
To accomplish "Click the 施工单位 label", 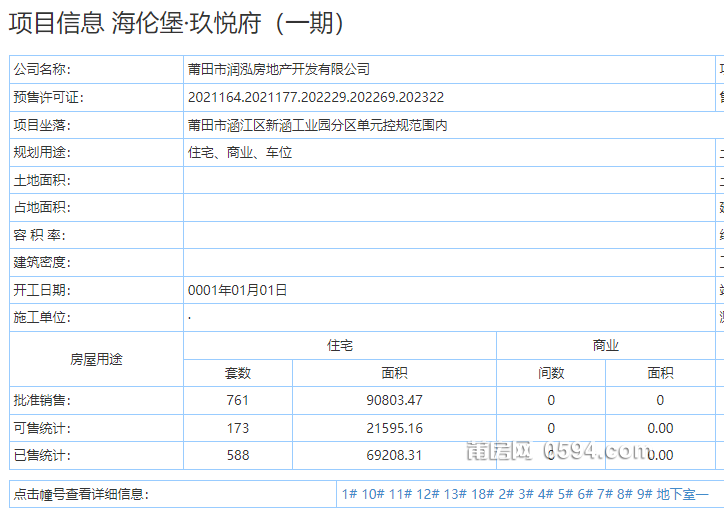I will (42, 317).
